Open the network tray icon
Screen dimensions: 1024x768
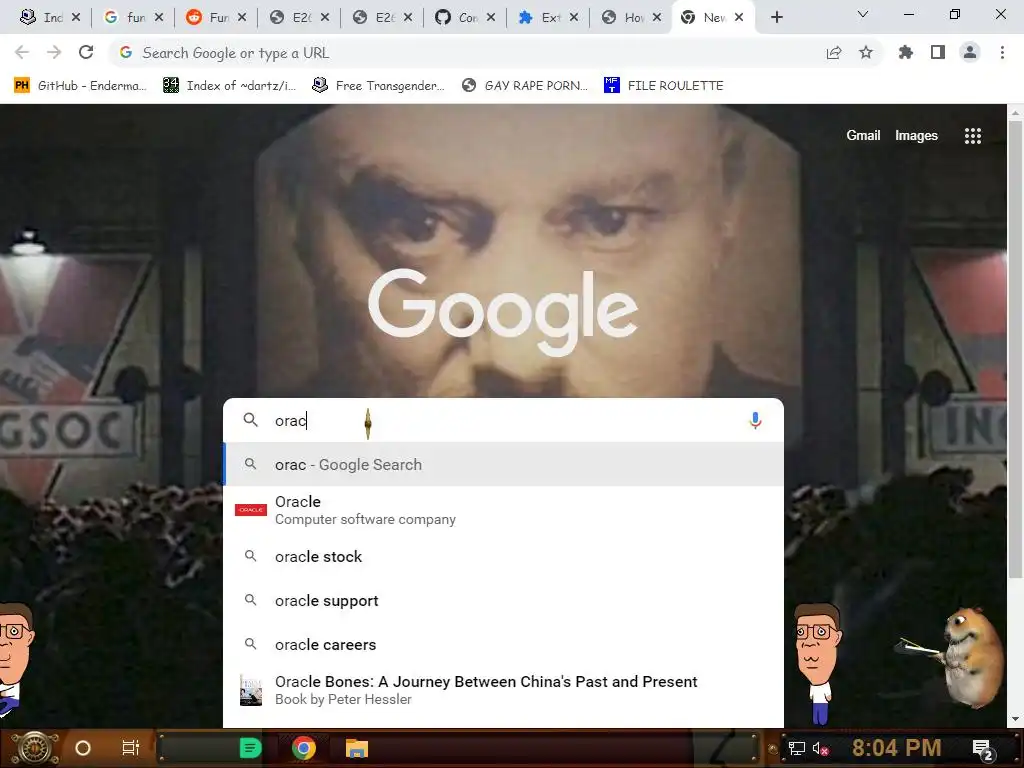coord(796,749)
